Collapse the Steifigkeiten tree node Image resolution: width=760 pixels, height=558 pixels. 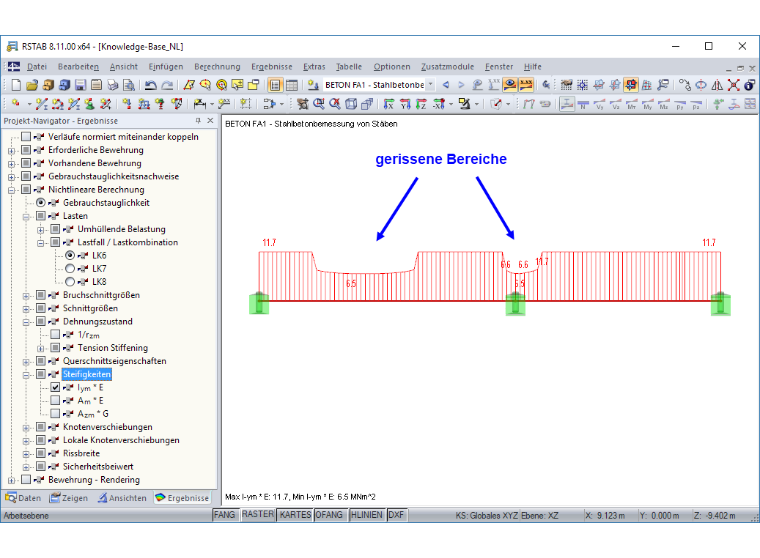tap(26, 375)
